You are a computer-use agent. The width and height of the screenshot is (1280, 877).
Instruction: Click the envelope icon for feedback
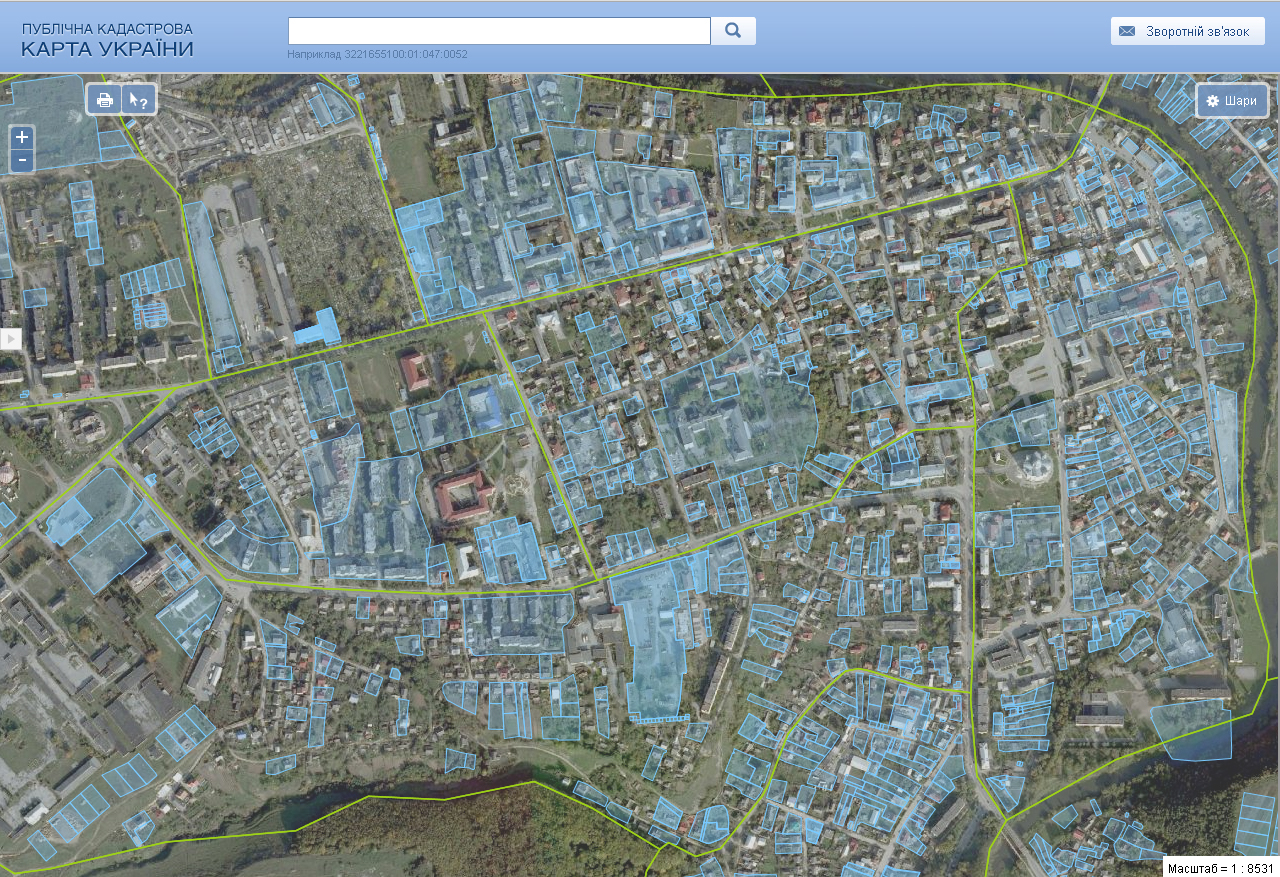click(x=1127, y=32)
